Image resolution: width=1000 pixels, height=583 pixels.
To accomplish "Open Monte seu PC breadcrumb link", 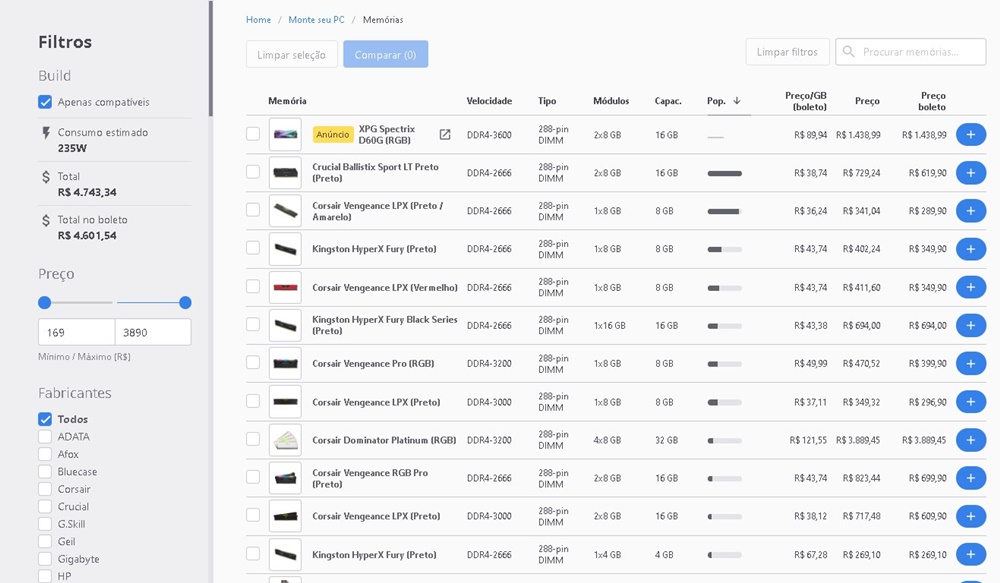I will click(316, 20).
